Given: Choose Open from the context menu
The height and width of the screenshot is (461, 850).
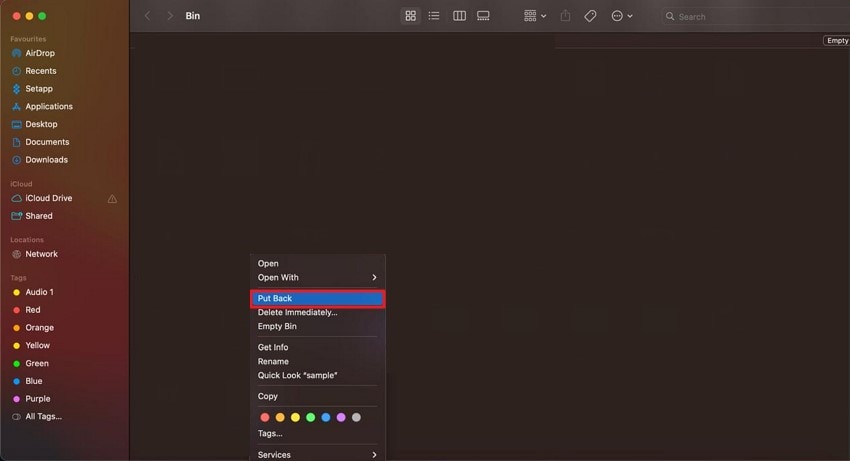Looking at the screenshot, I should point(317,264).
